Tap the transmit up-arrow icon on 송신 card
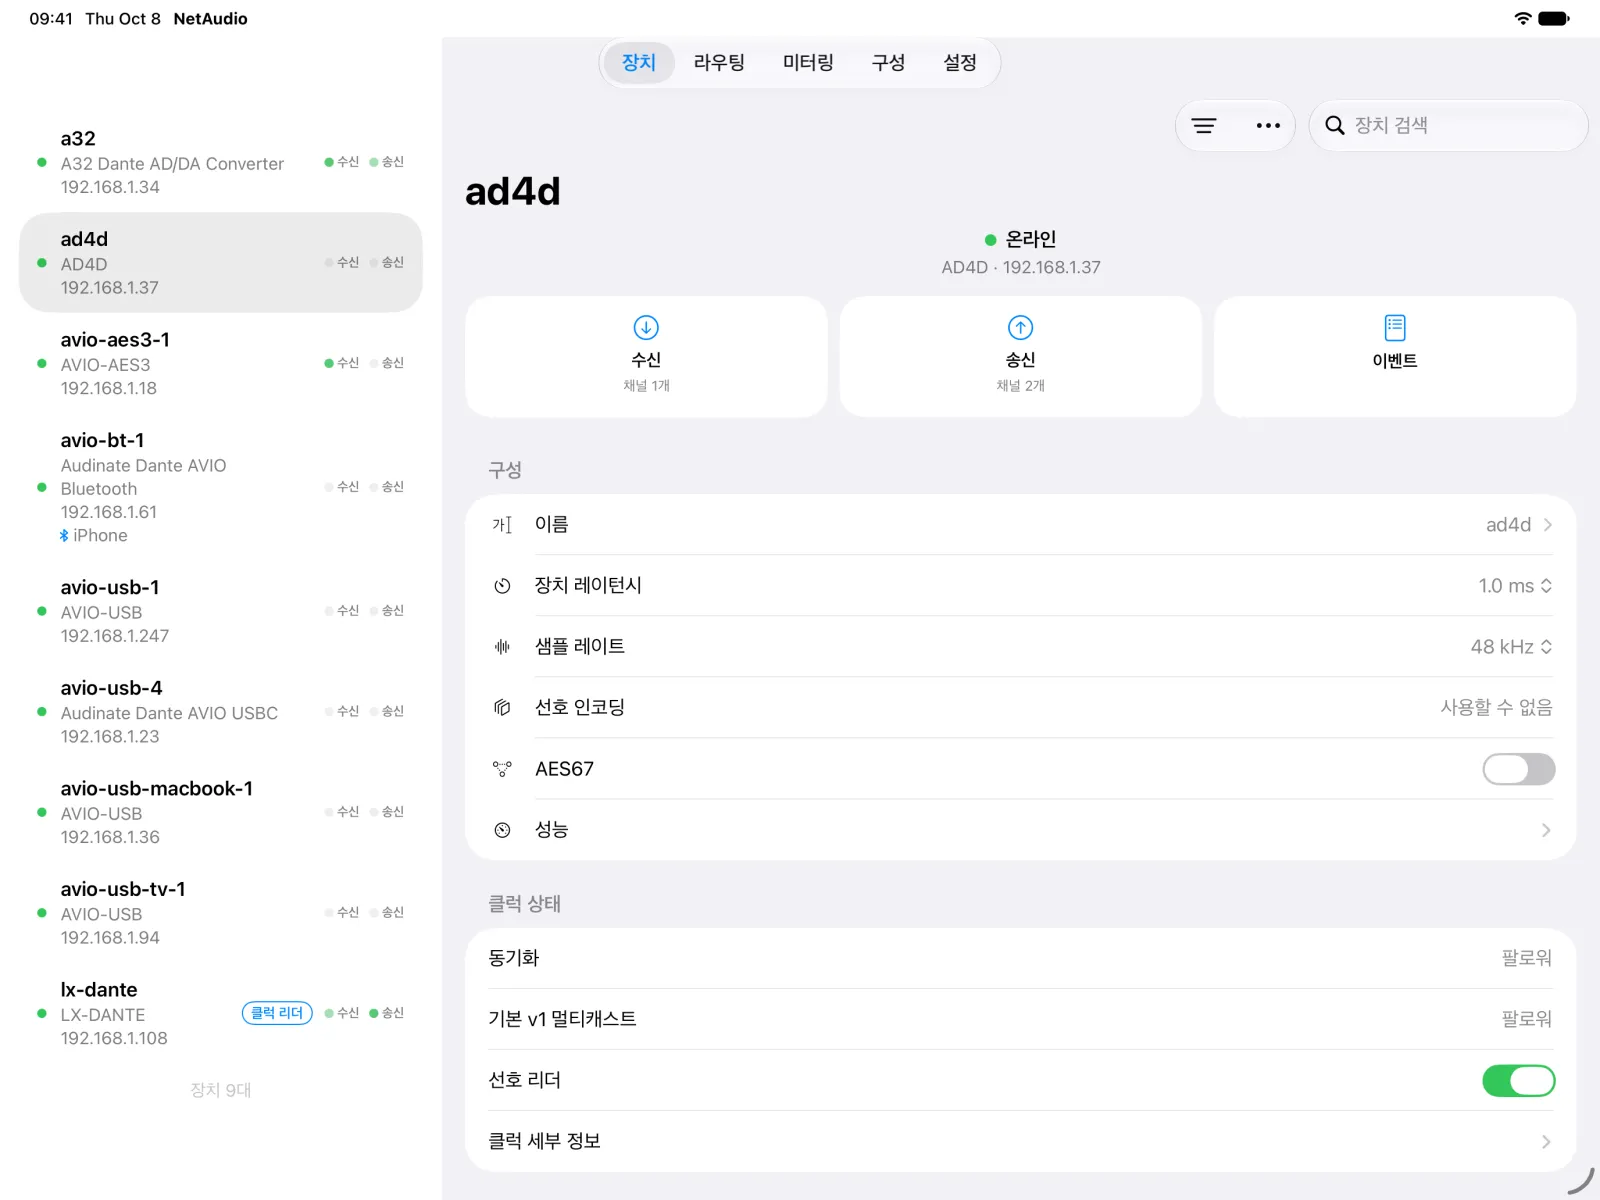 [x=1020, y=327]
